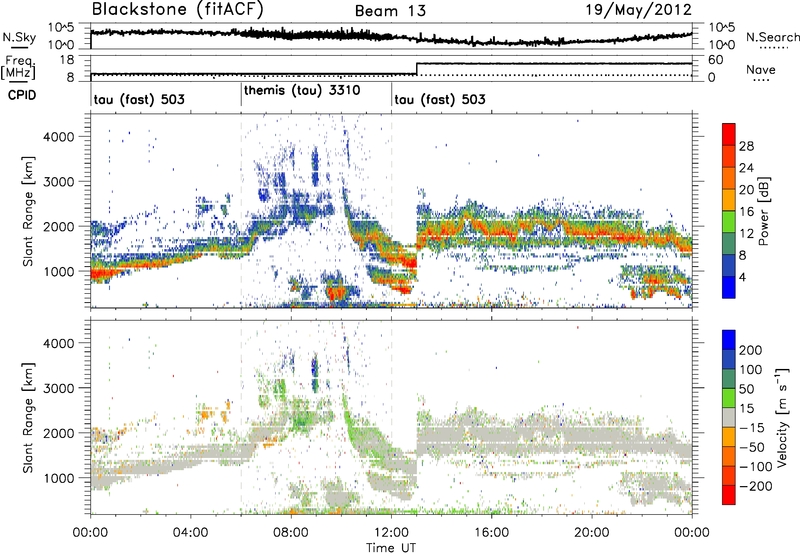Pick the red bottom segment of the Velocity bar

tap(729, 495)
